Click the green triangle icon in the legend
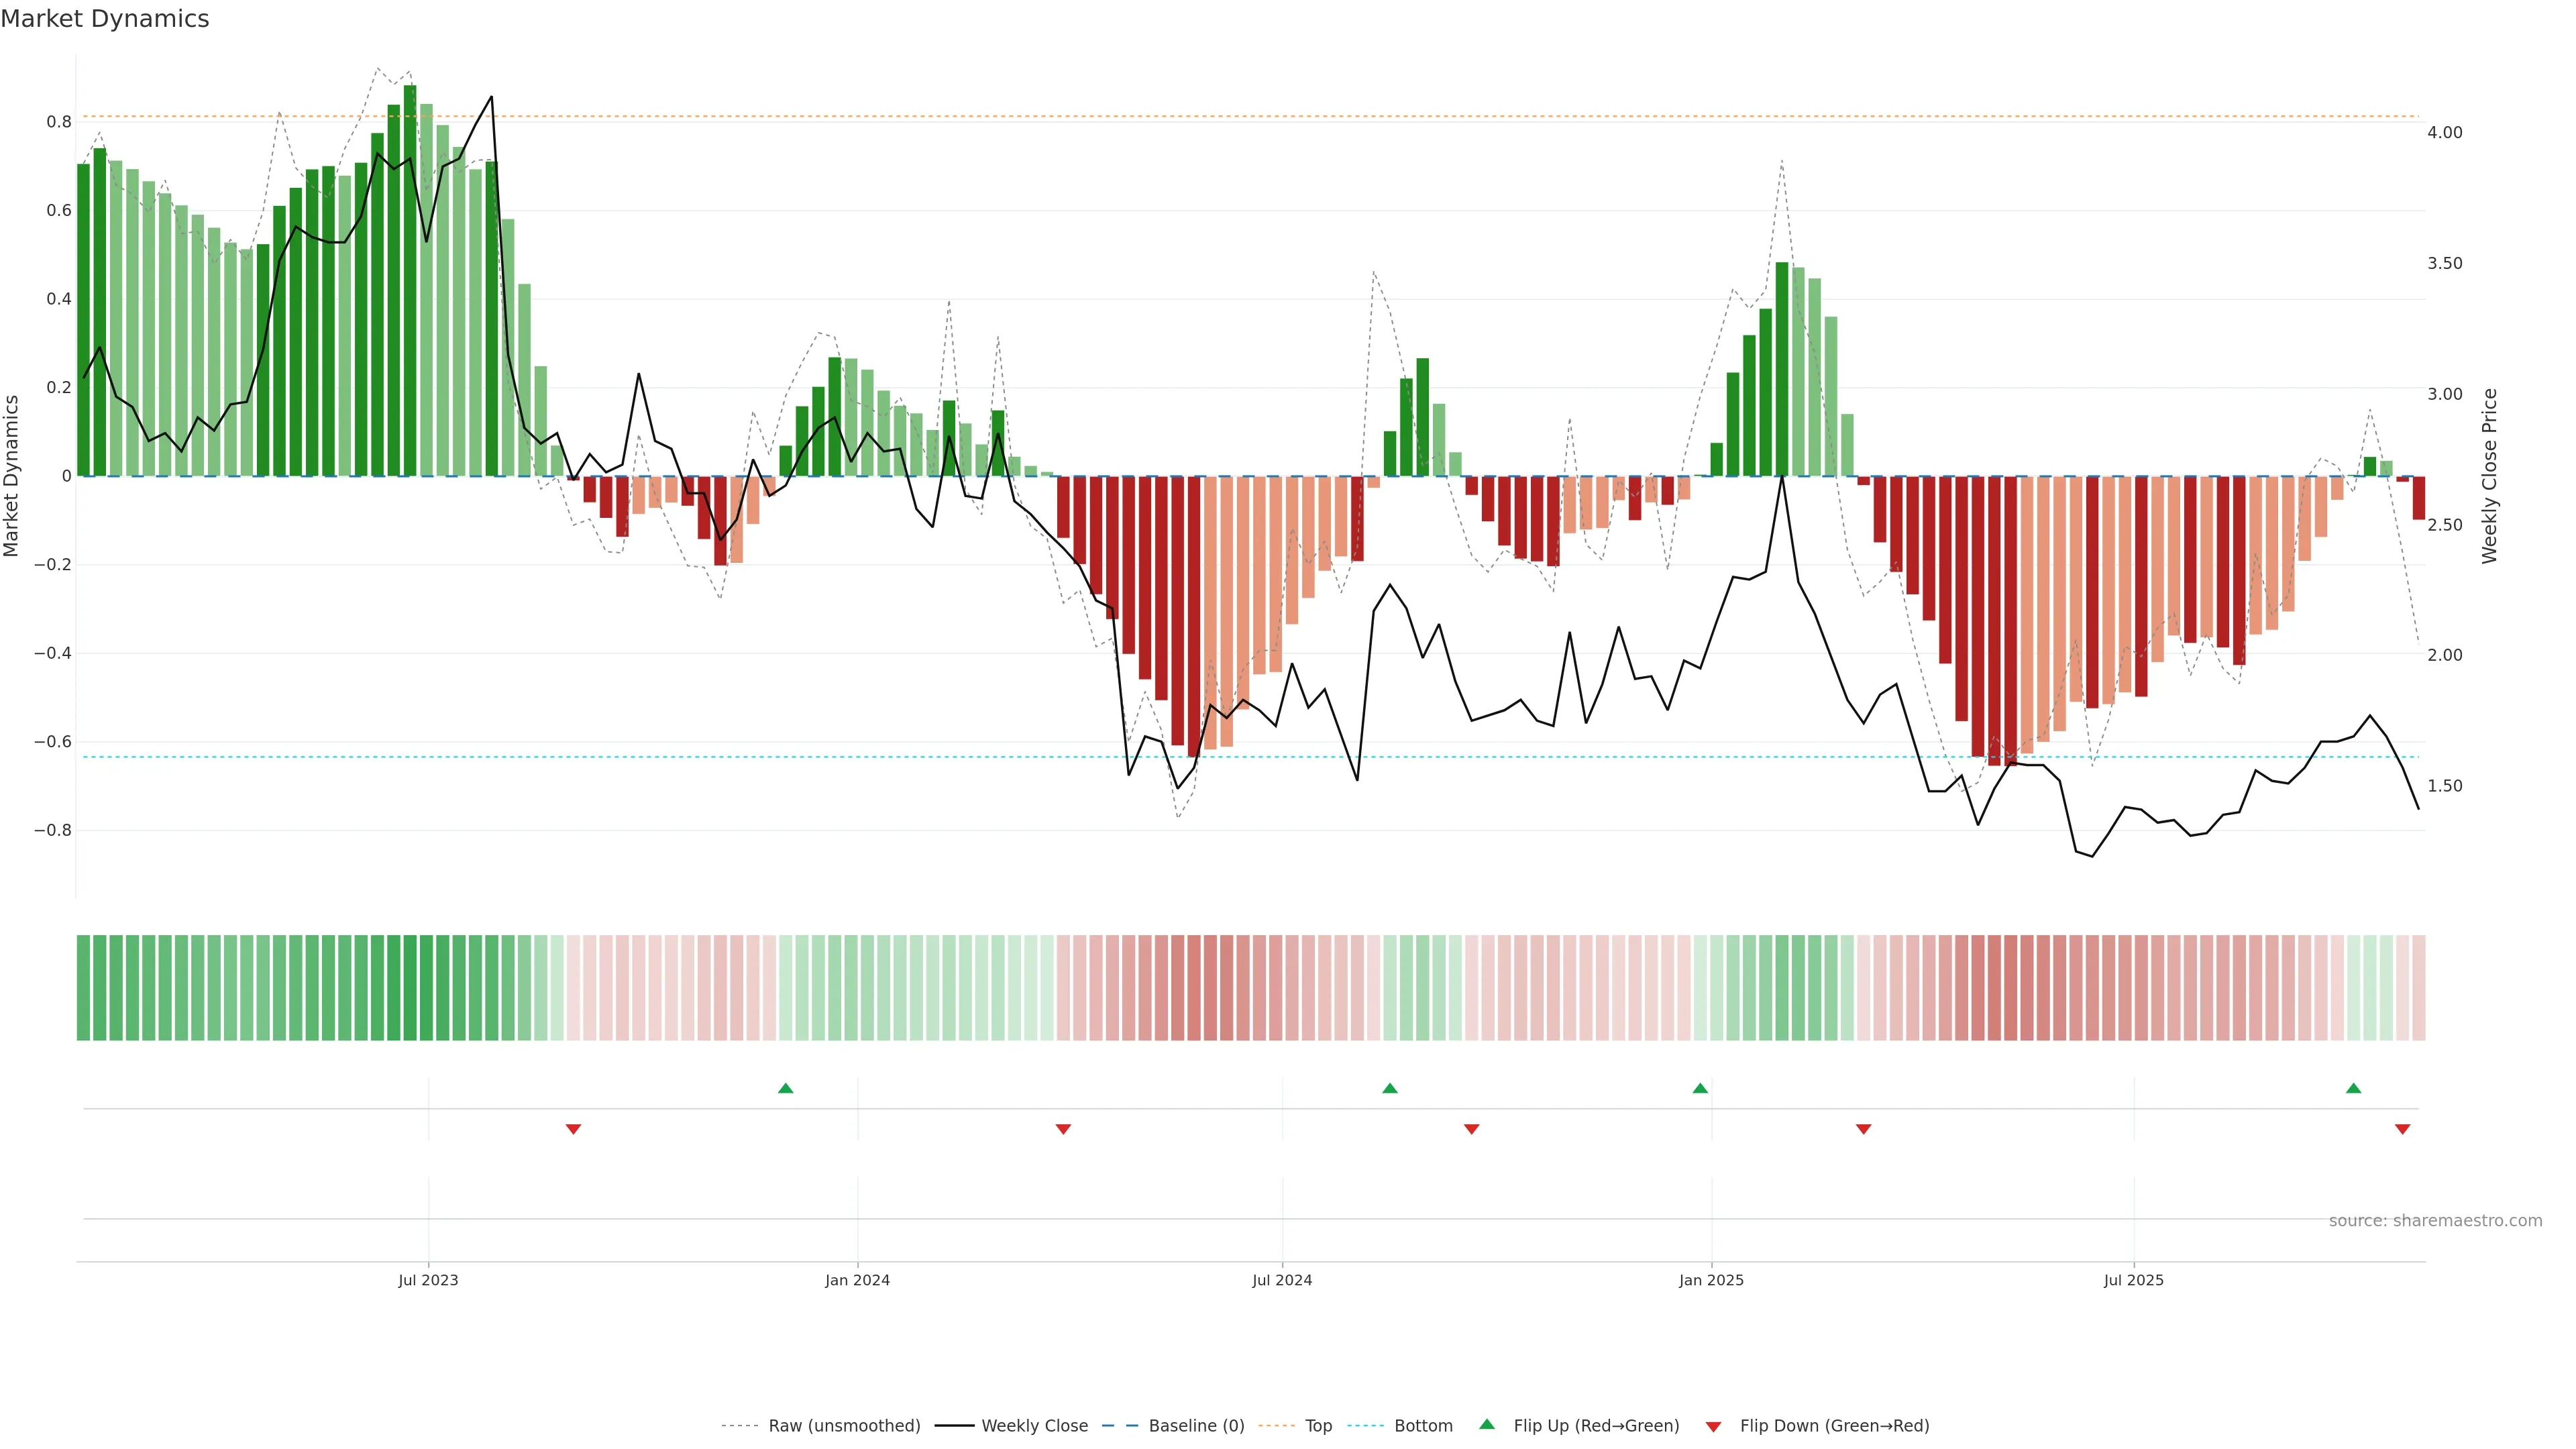 point(1487,1424)
